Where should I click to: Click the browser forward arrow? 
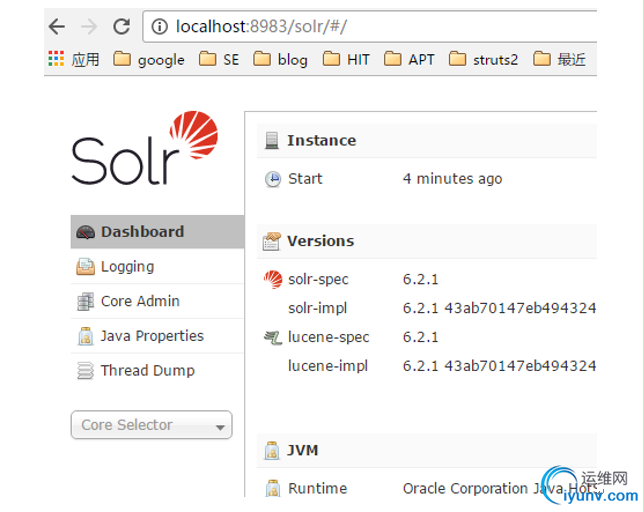(x=89, y=27)
